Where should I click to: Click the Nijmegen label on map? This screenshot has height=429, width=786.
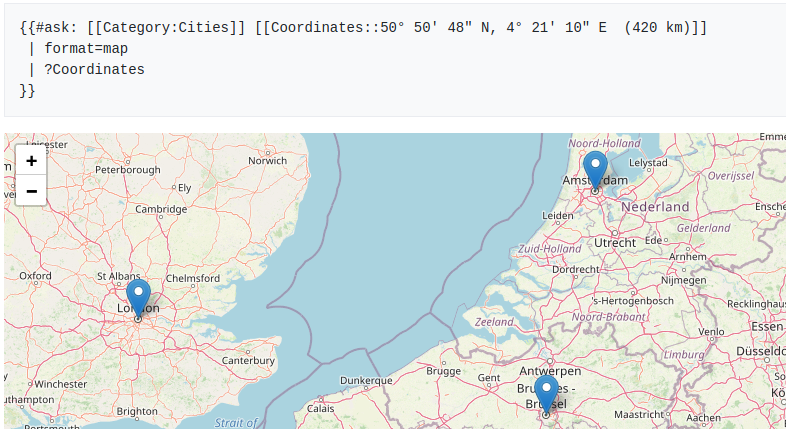tap(684, 281)
